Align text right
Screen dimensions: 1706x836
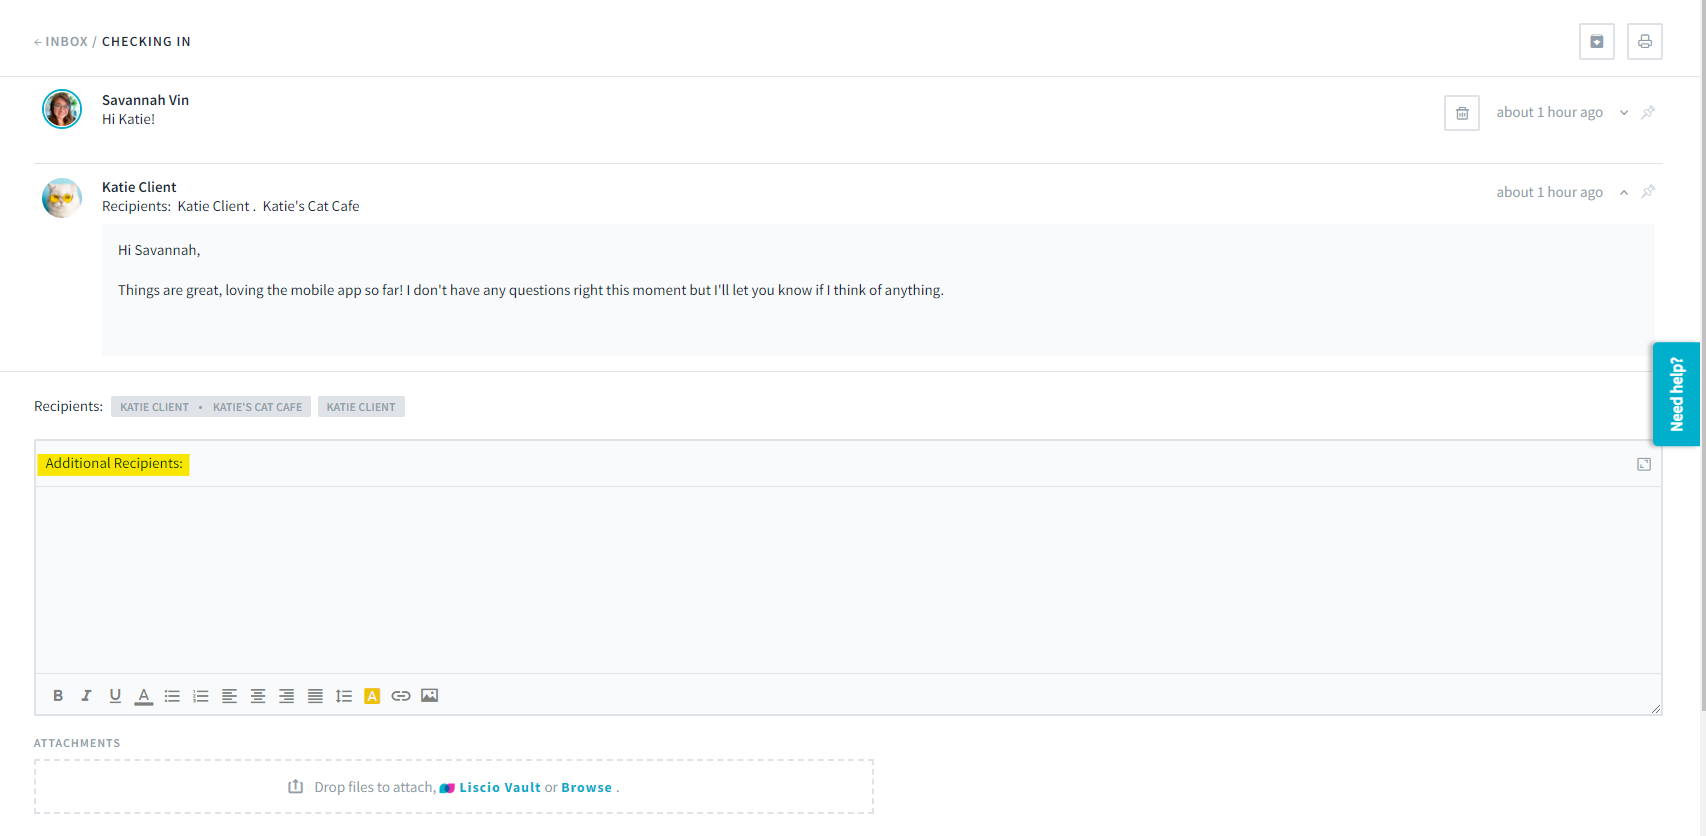pos(286,696)
